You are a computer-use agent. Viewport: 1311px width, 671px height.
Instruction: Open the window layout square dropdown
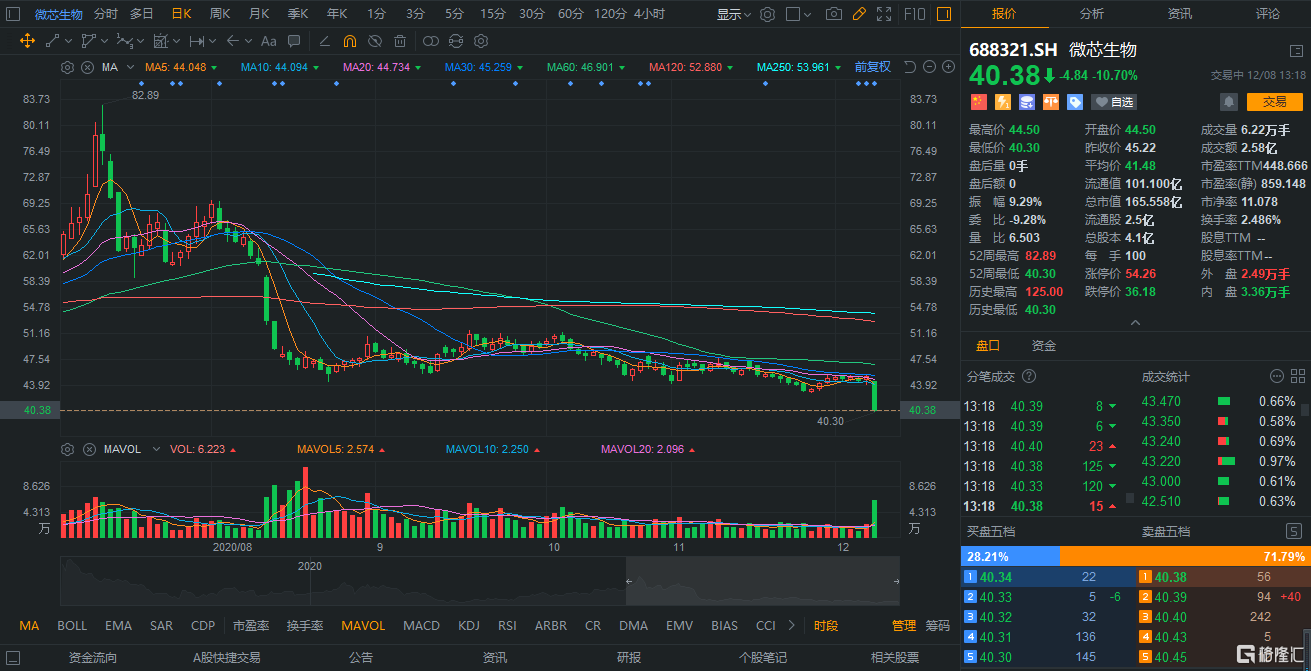click(x=798, y=14)
